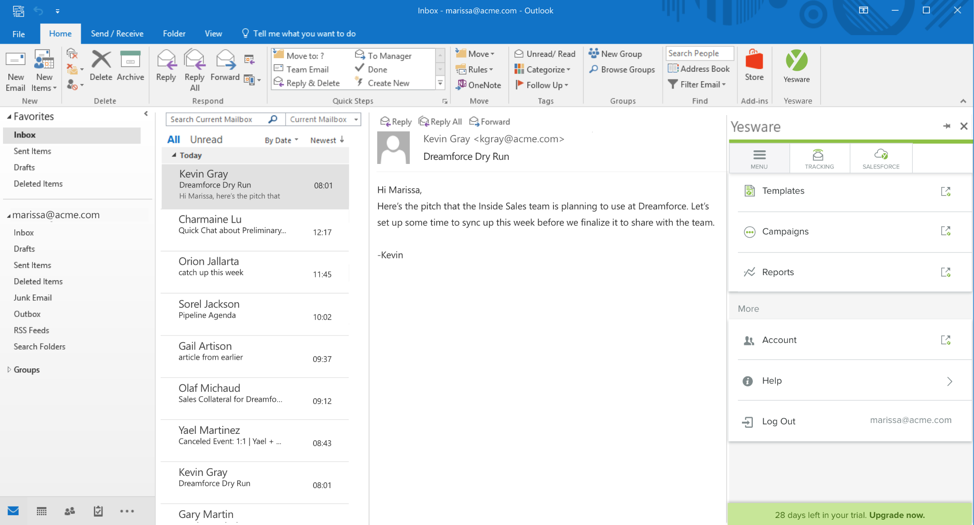Switch to Mail view in navigation bar

[x=13, y=511]
